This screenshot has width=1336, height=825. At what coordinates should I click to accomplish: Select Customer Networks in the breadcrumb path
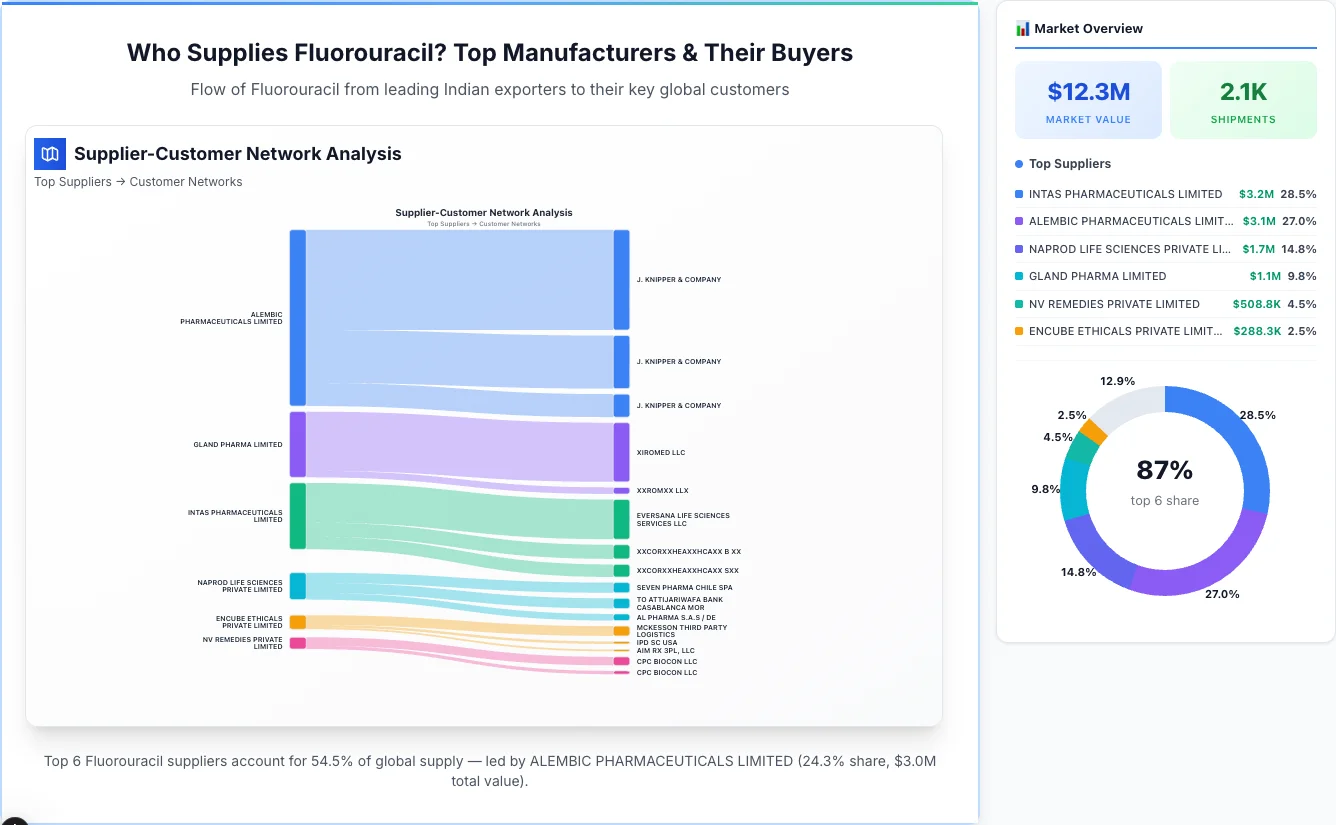coord(188,181)
